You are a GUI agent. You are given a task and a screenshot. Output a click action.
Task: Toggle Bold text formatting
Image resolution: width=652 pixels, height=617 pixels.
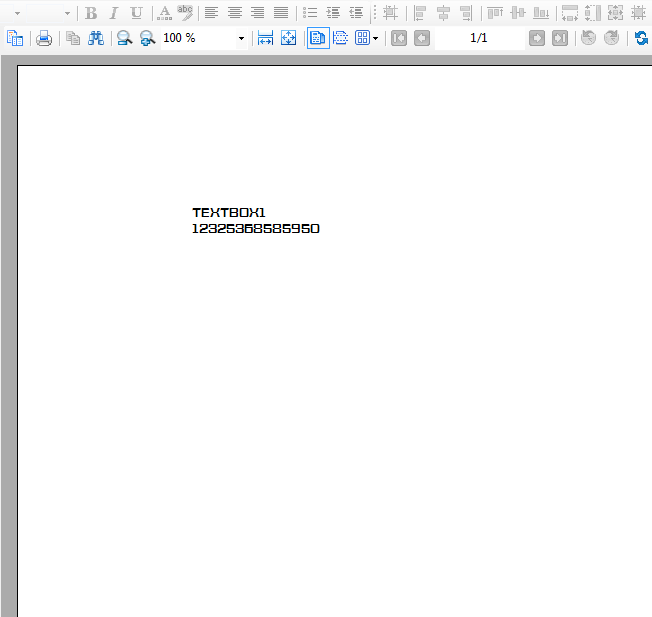[91, 13]
